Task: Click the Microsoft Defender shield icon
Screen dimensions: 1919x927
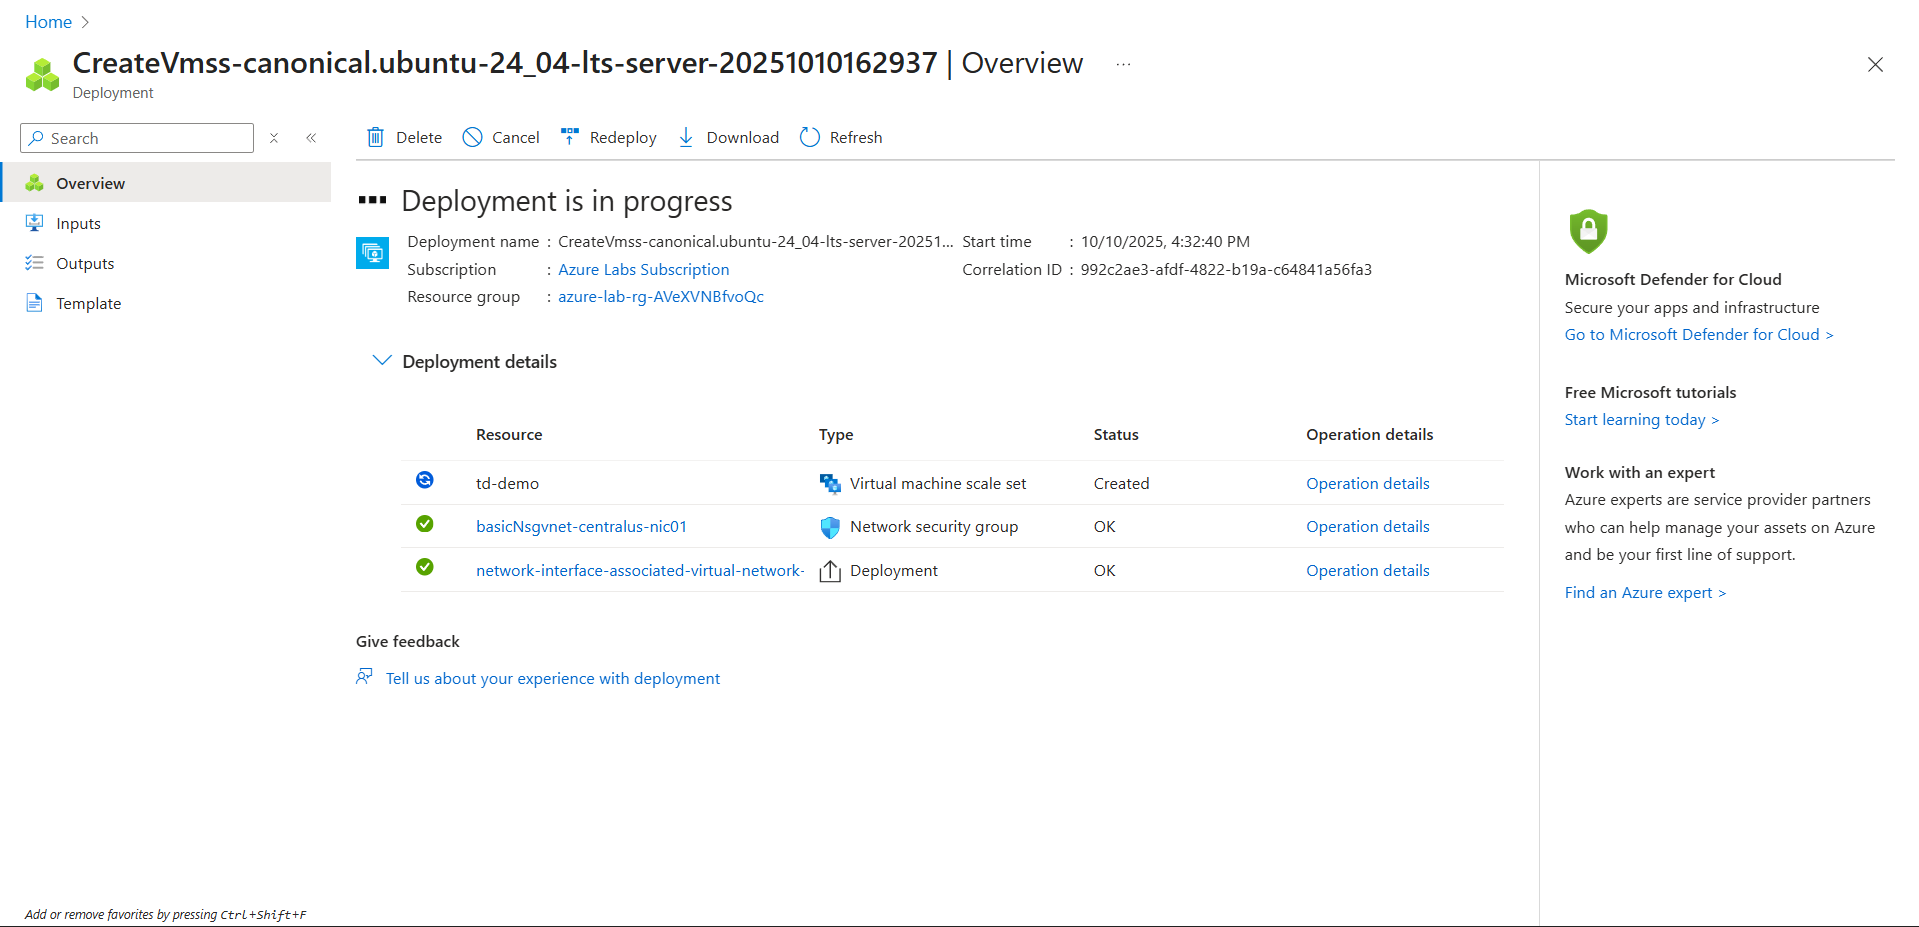Action: 1588,231
